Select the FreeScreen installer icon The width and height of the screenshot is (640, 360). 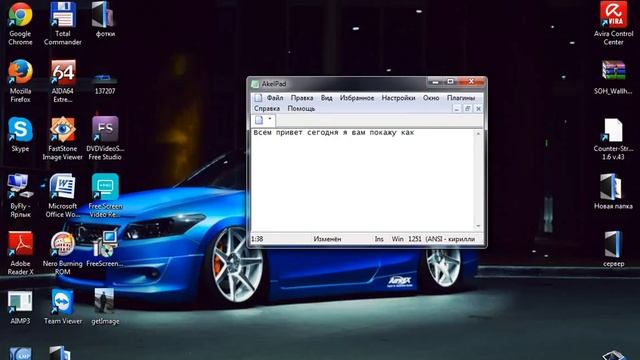click(x=105, y=244)
